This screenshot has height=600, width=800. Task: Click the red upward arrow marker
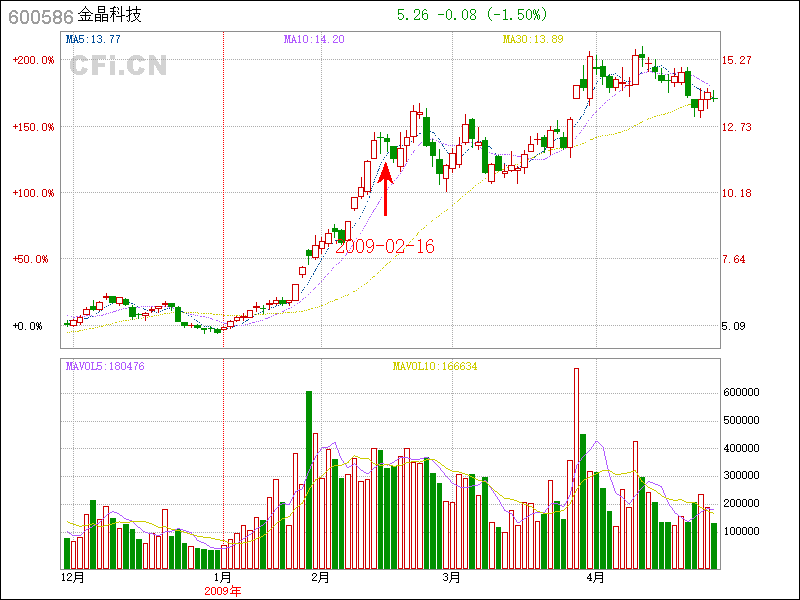click(x=385, y=187)
